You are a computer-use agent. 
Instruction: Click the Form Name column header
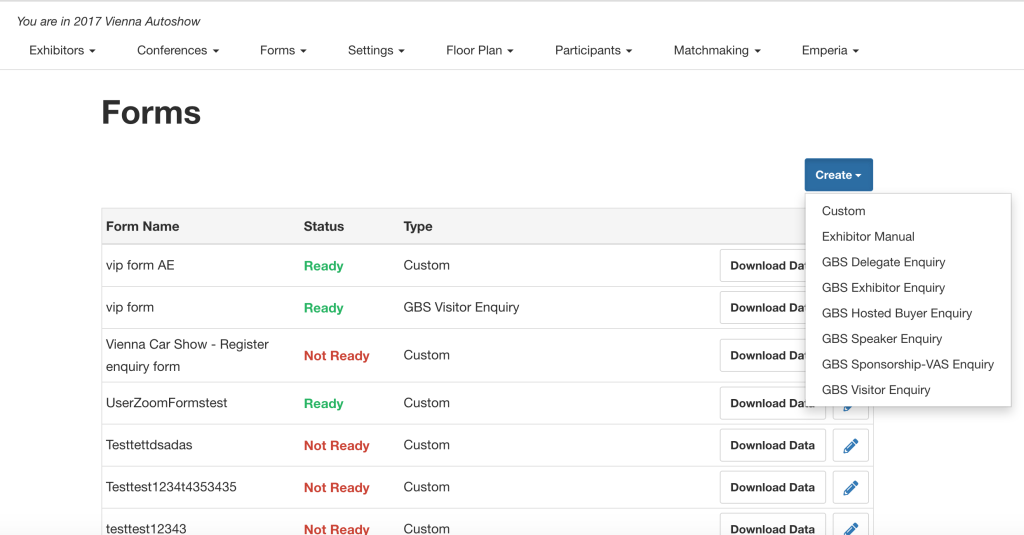tap(143, 227)
